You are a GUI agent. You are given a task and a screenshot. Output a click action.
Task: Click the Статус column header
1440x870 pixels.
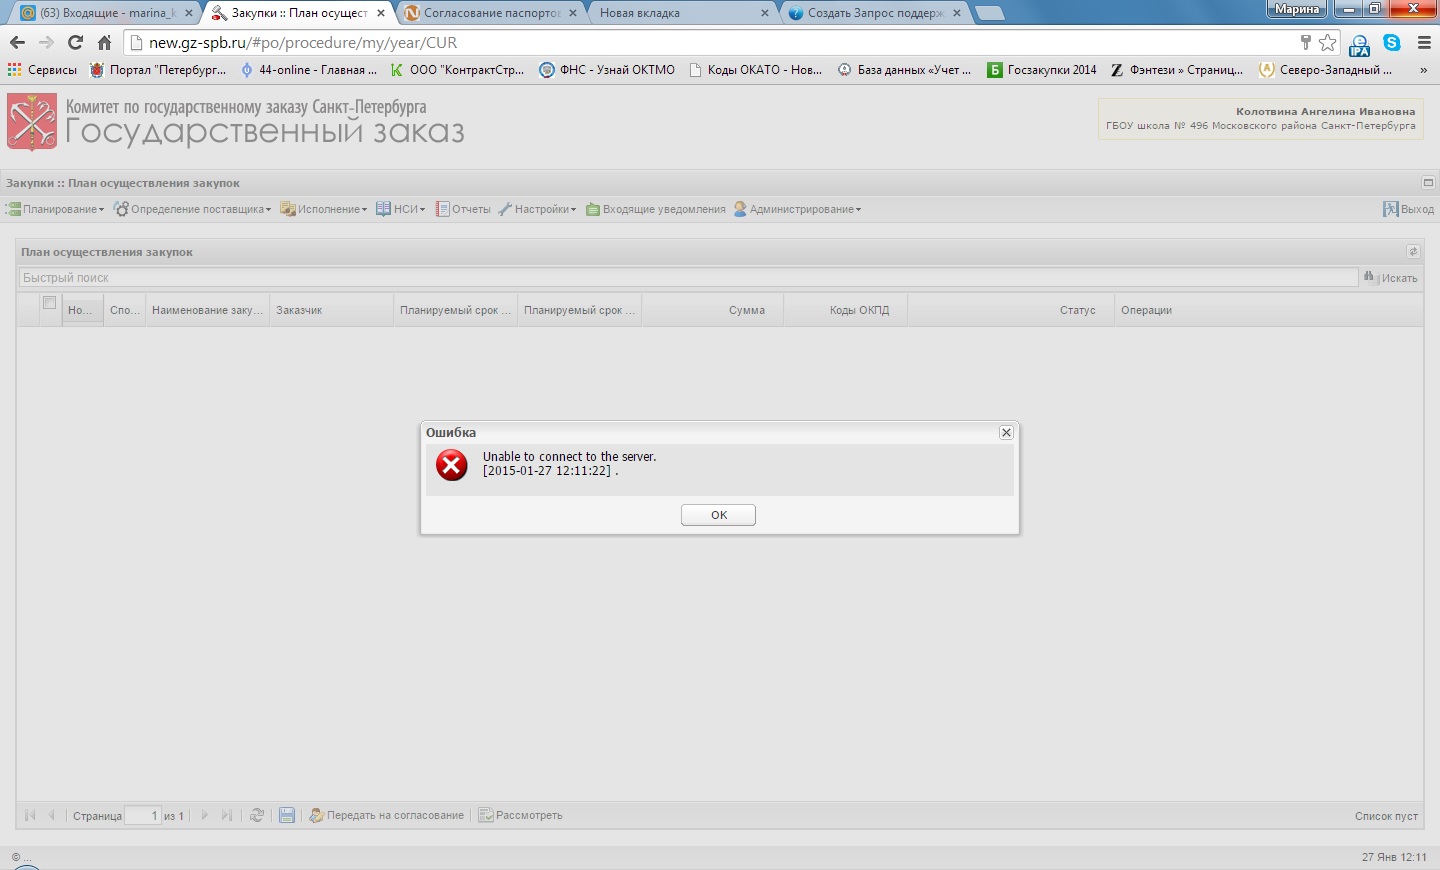(1011, 311)
